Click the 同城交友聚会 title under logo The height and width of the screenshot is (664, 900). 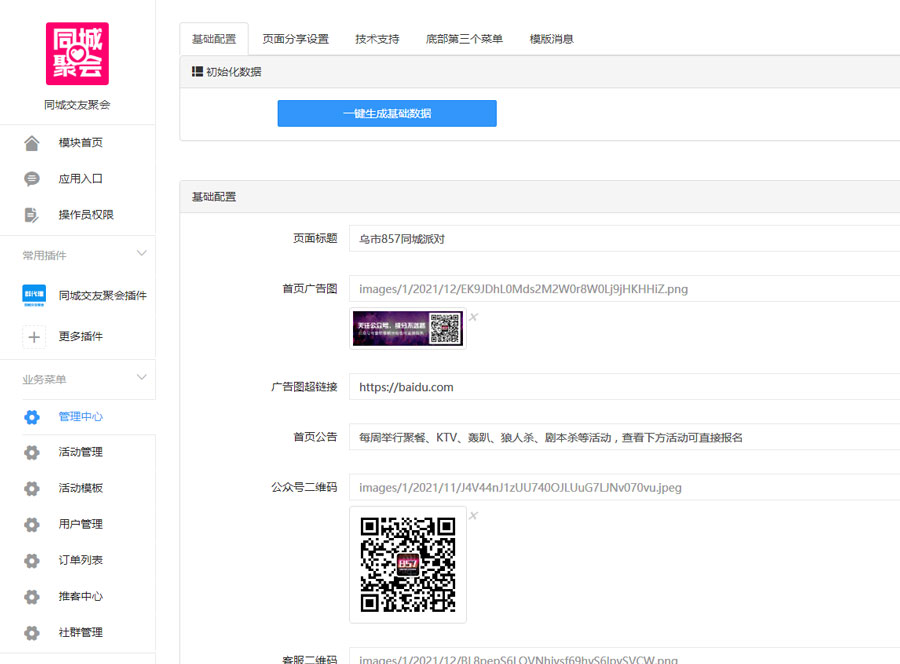77,105
